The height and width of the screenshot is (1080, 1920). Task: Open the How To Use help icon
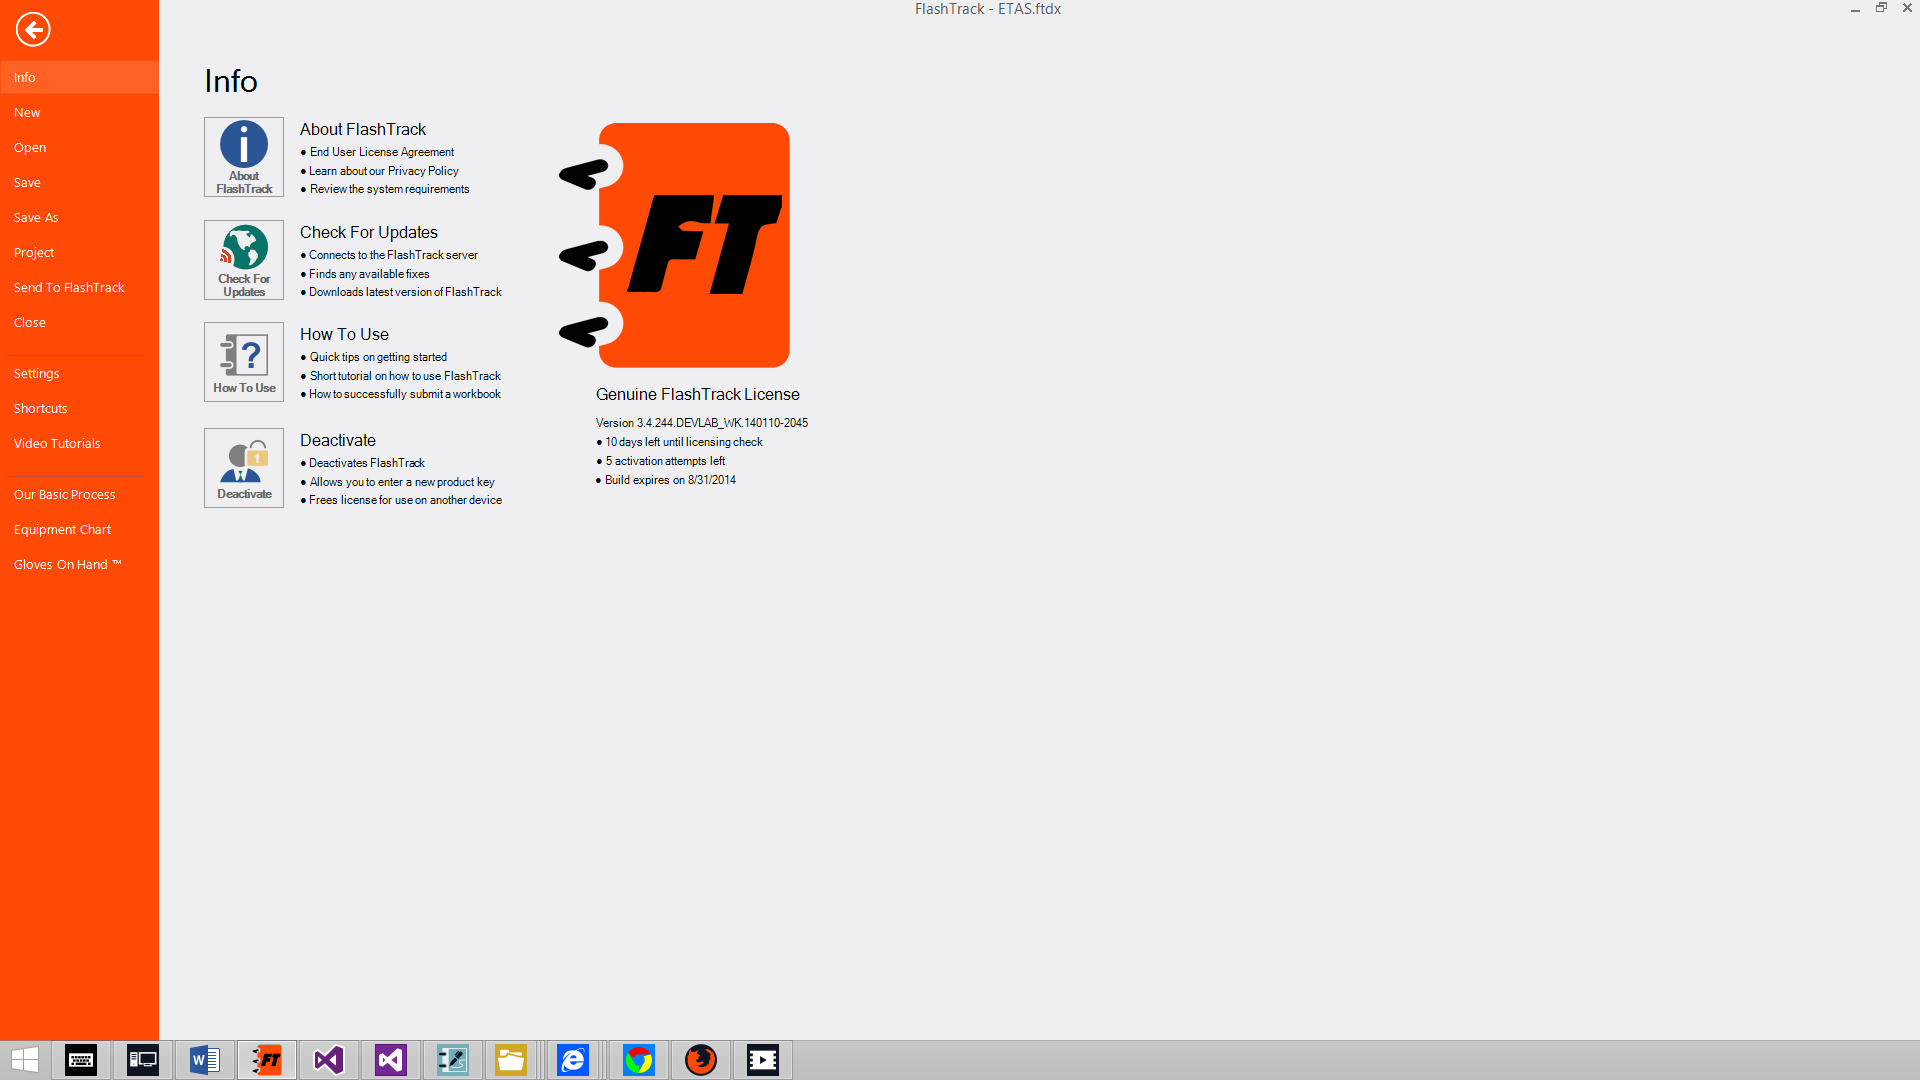click(244, 362)
